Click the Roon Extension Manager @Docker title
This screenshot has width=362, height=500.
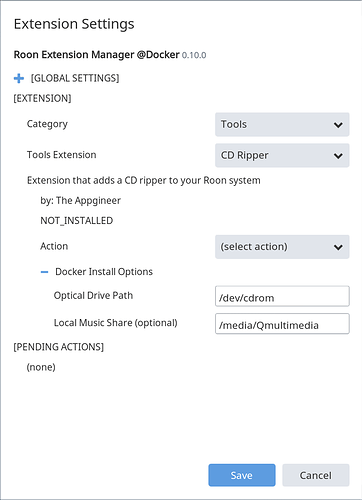(96, 55)
